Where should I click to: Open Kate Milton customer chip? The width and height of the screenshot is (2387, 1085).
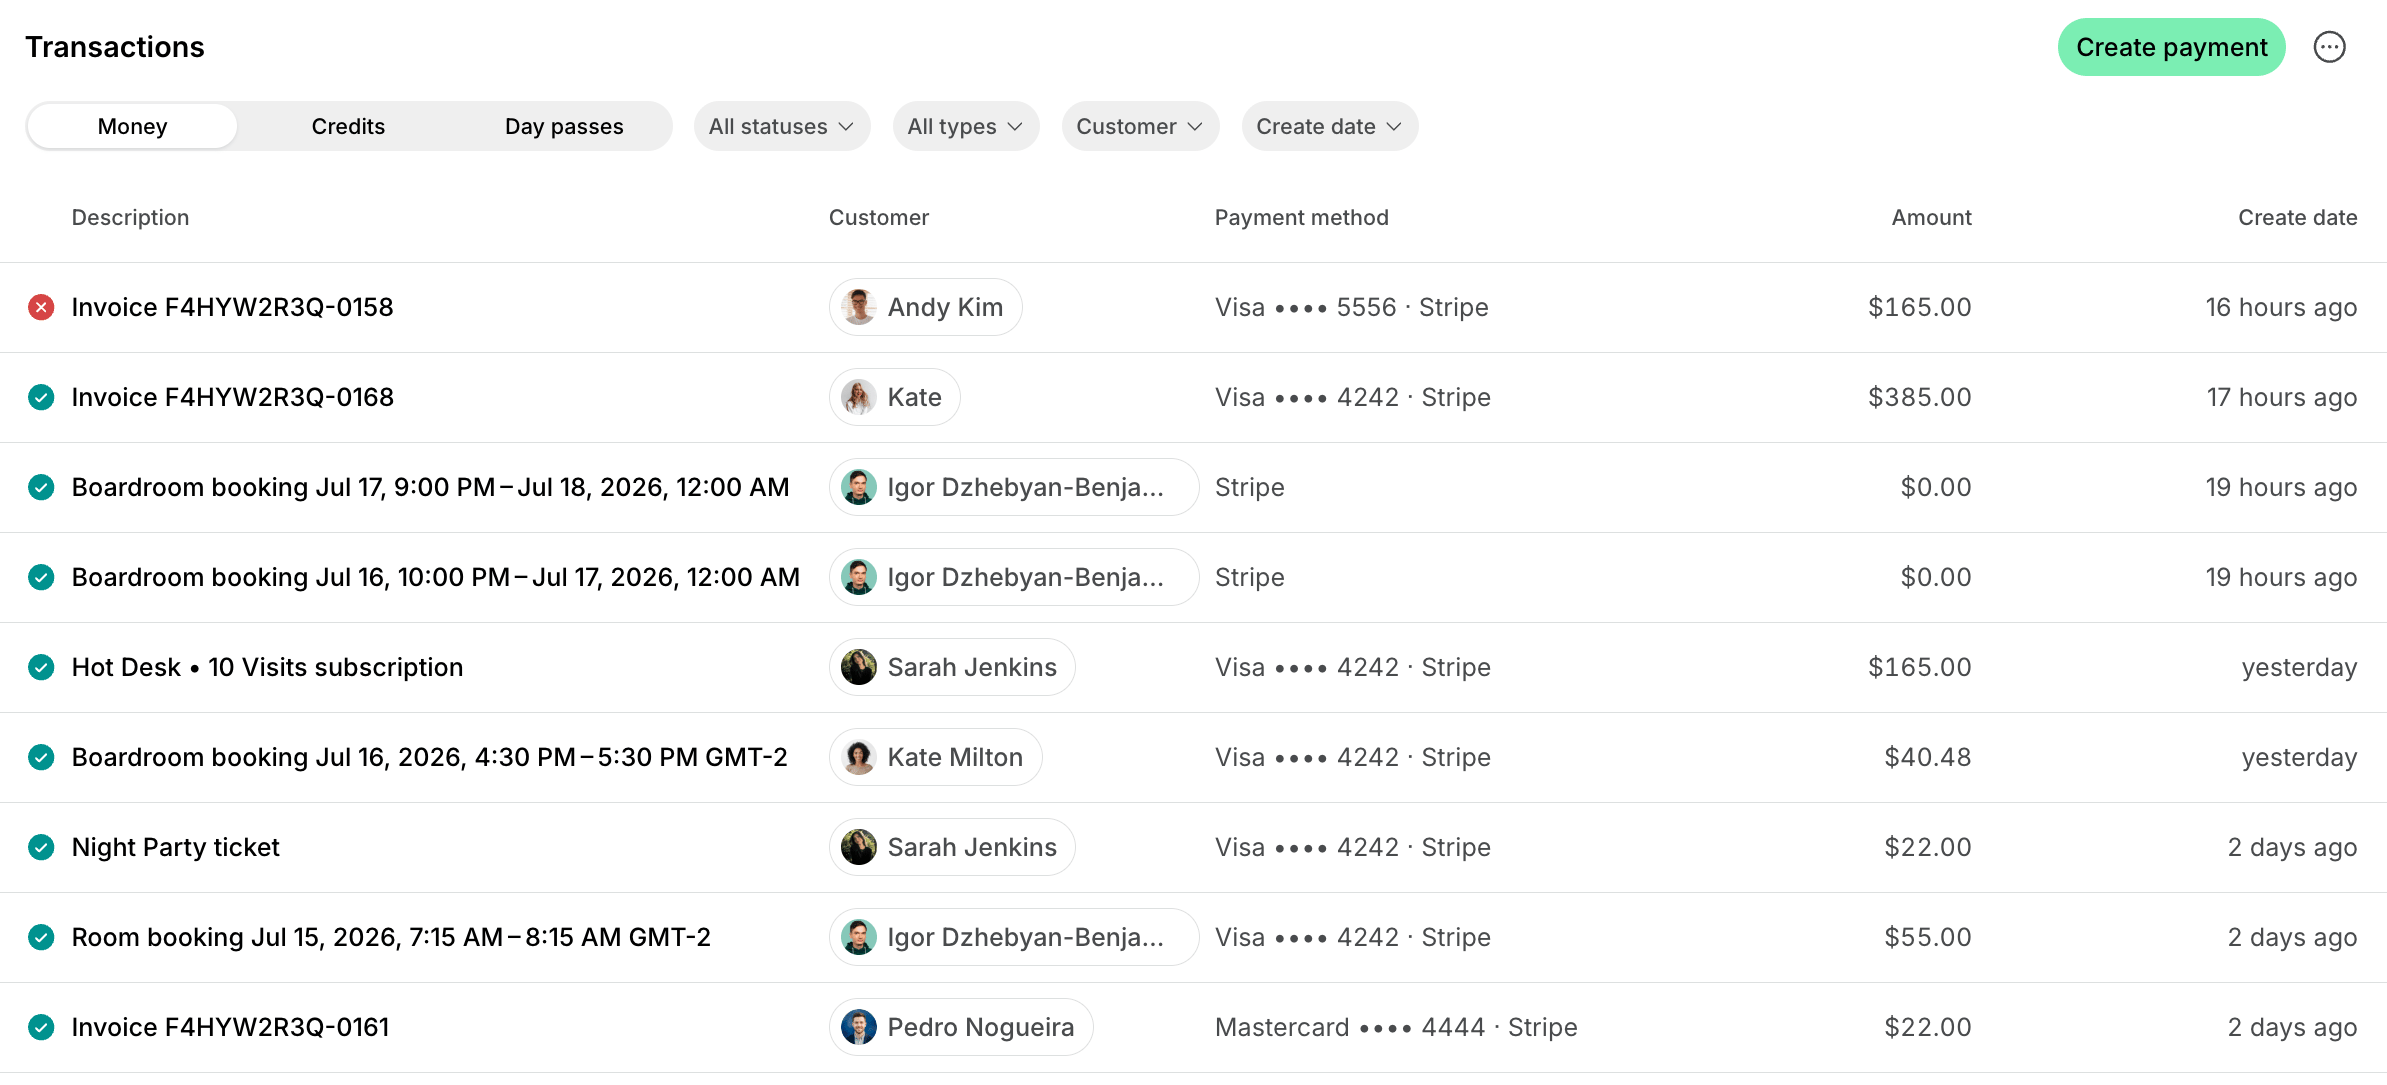tap(936, 757)
